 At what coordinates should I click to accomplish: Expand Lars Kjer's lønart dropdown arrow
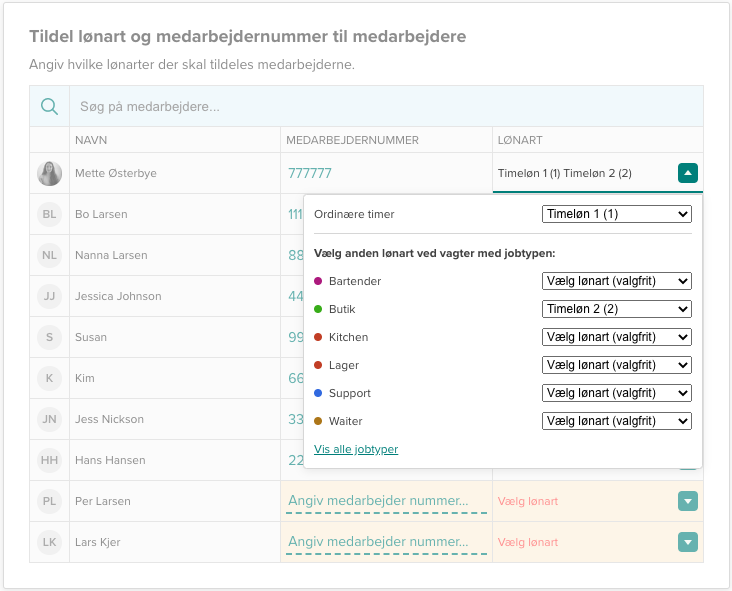[687, 542]
